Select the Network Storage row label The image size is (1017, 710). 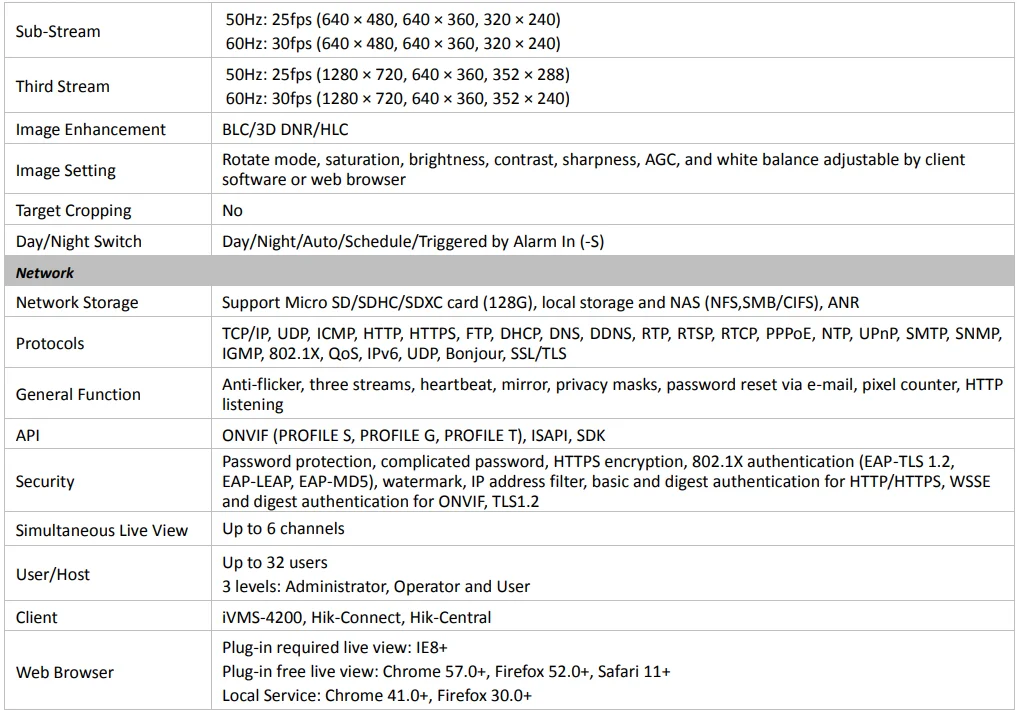(77, 302)
